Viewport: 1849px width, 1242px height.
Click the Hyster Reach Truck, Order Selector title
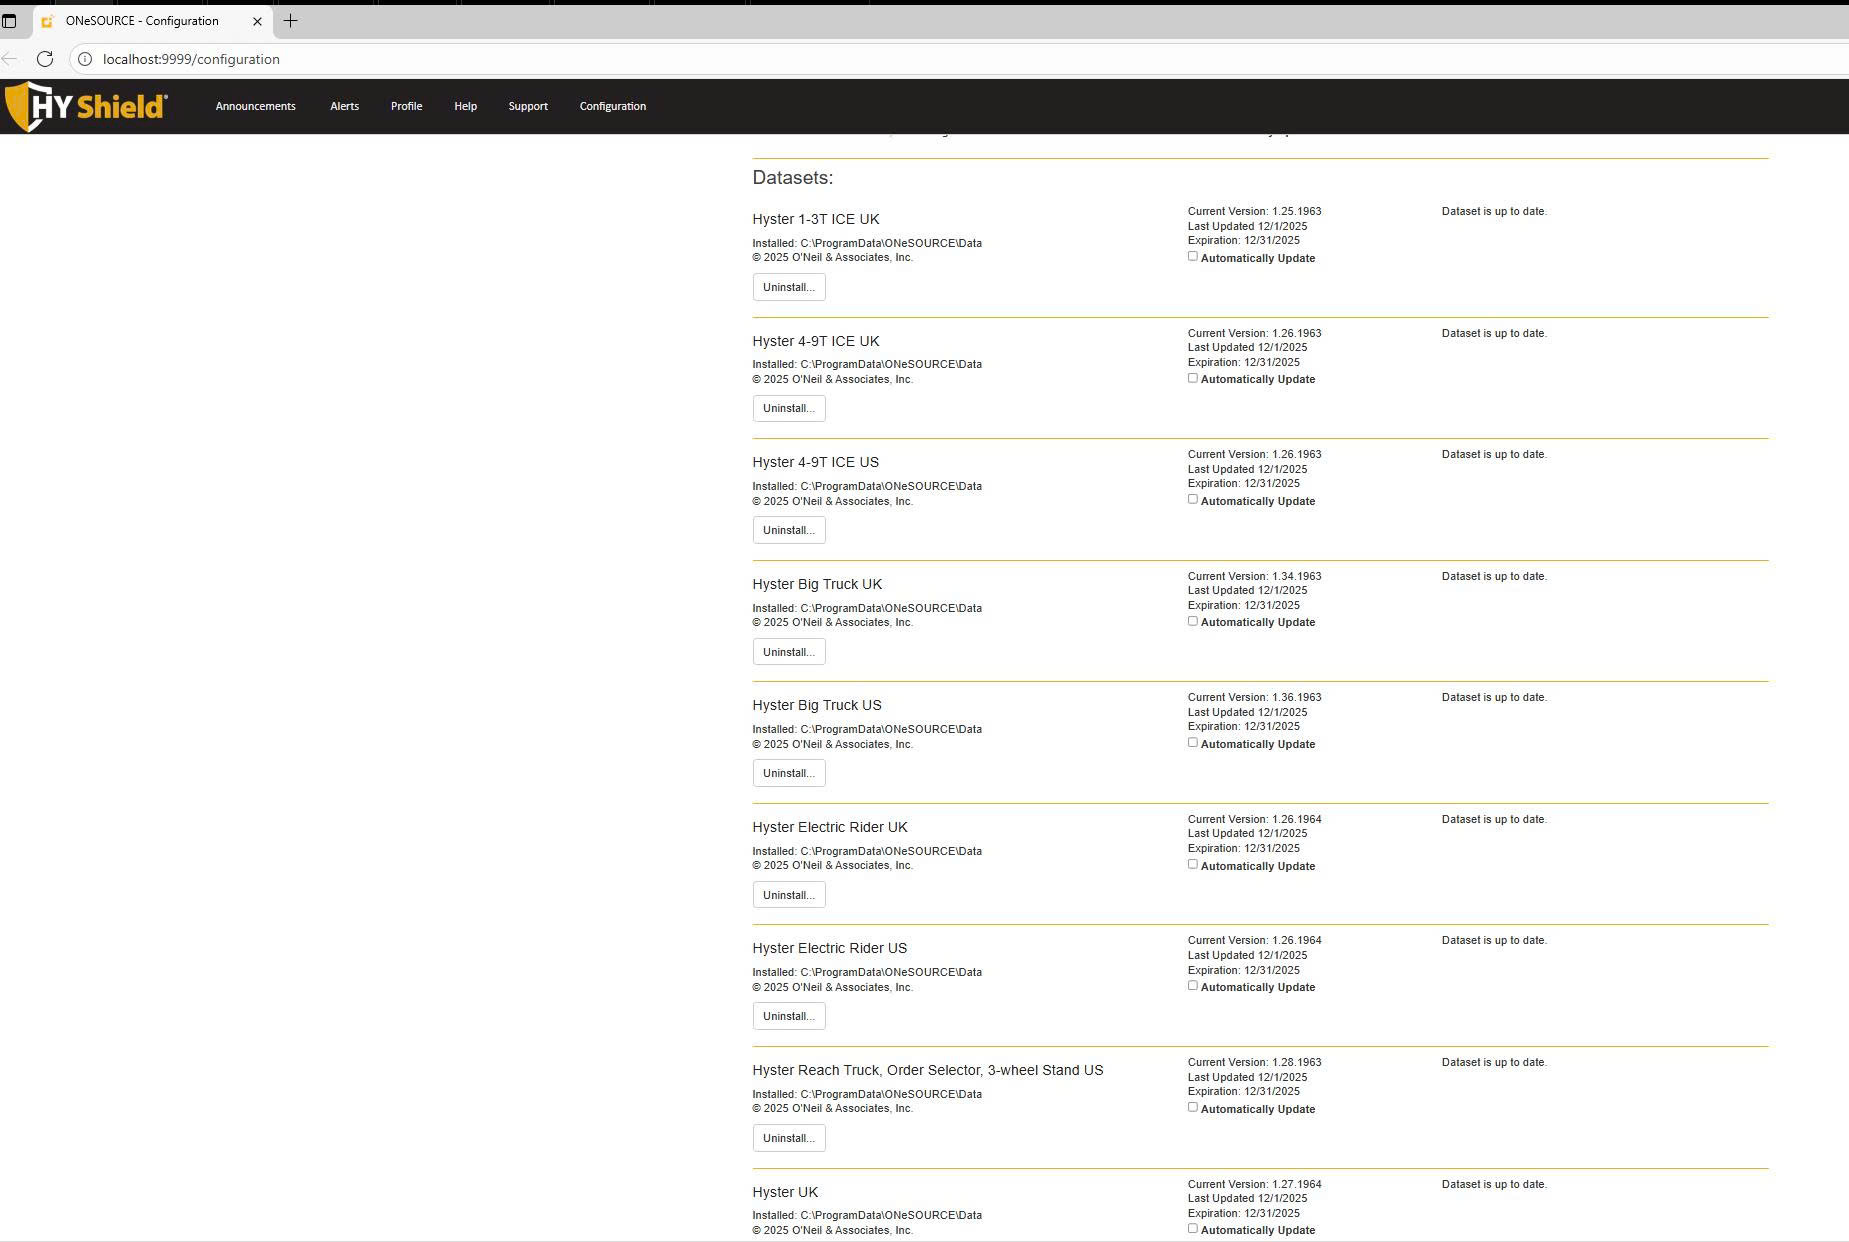coord(928,1070)
